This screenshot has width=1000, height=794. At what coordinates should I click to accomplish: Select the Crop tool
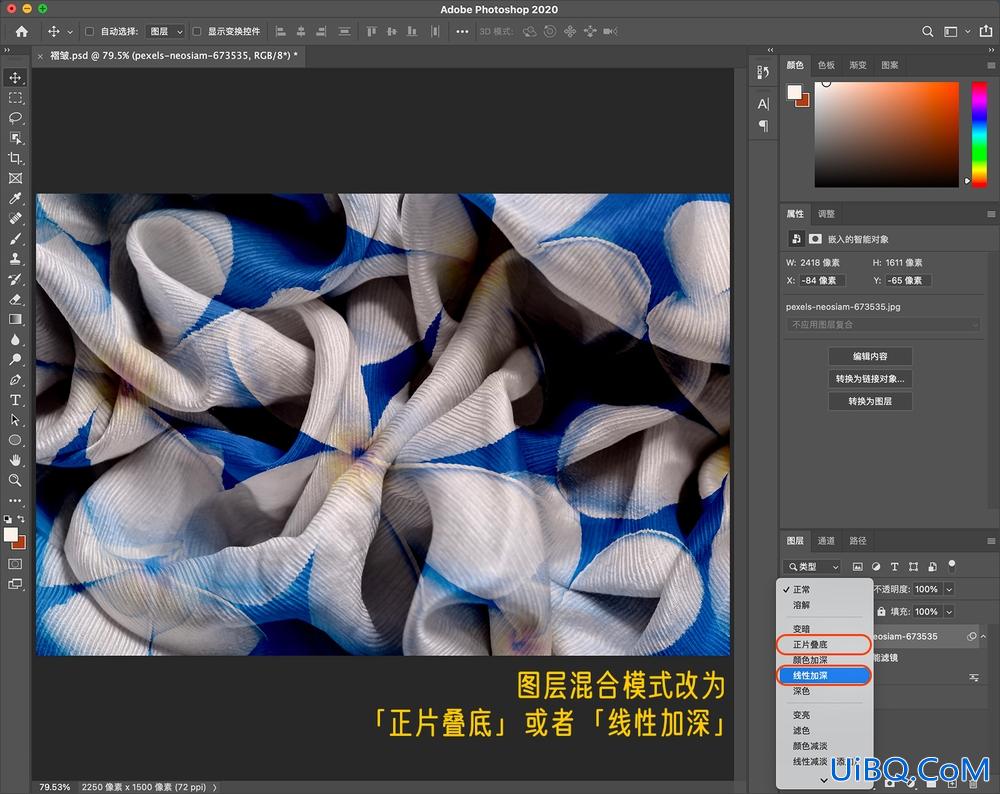pyautogui.click(x=15, y=158)
